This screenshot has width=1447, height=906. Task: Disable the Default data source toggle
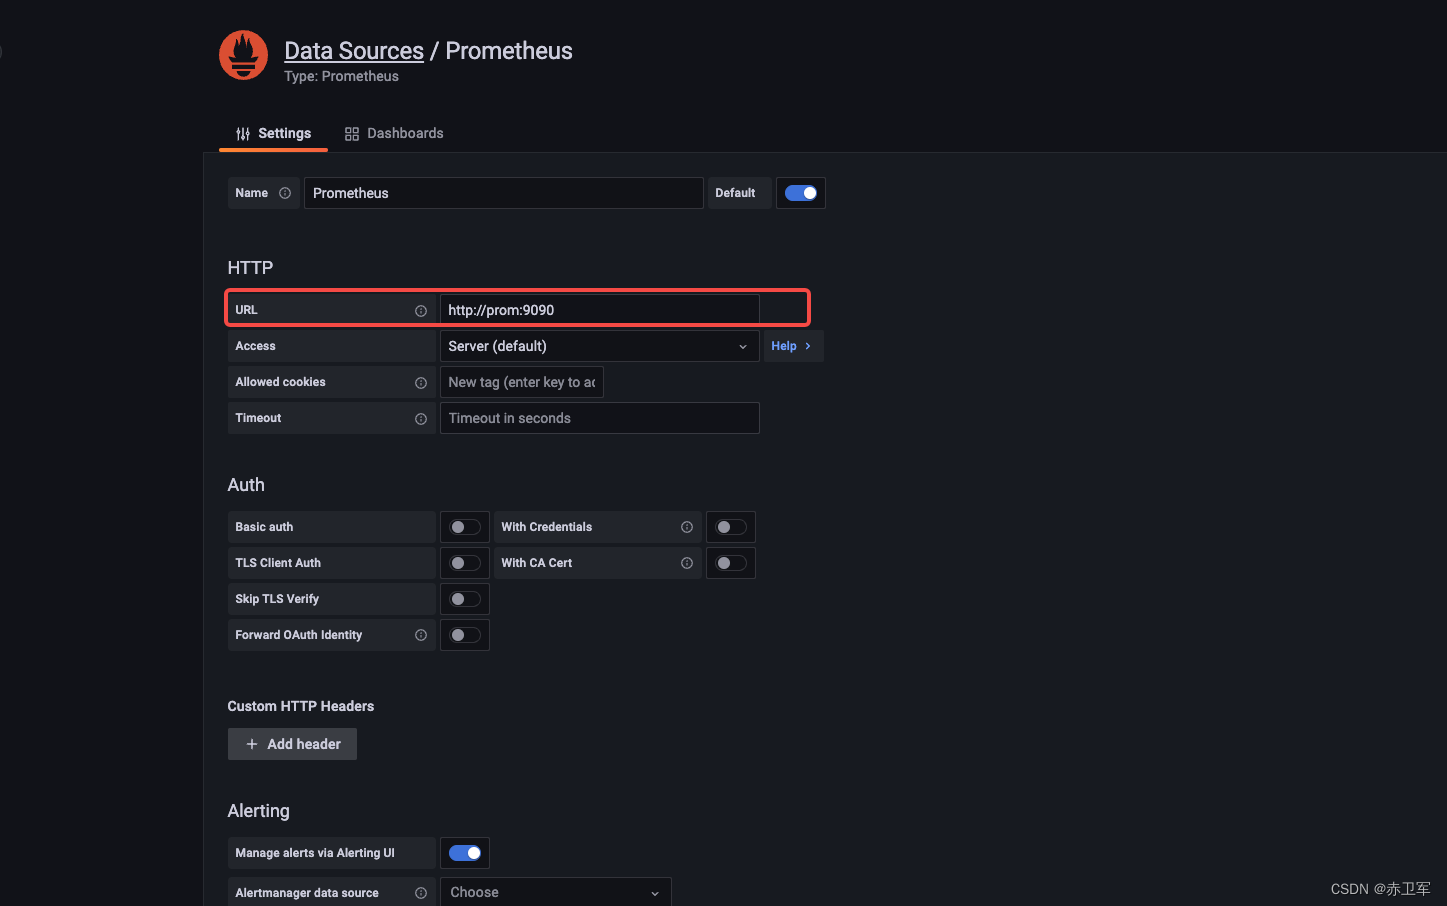(x=800, y=193)
